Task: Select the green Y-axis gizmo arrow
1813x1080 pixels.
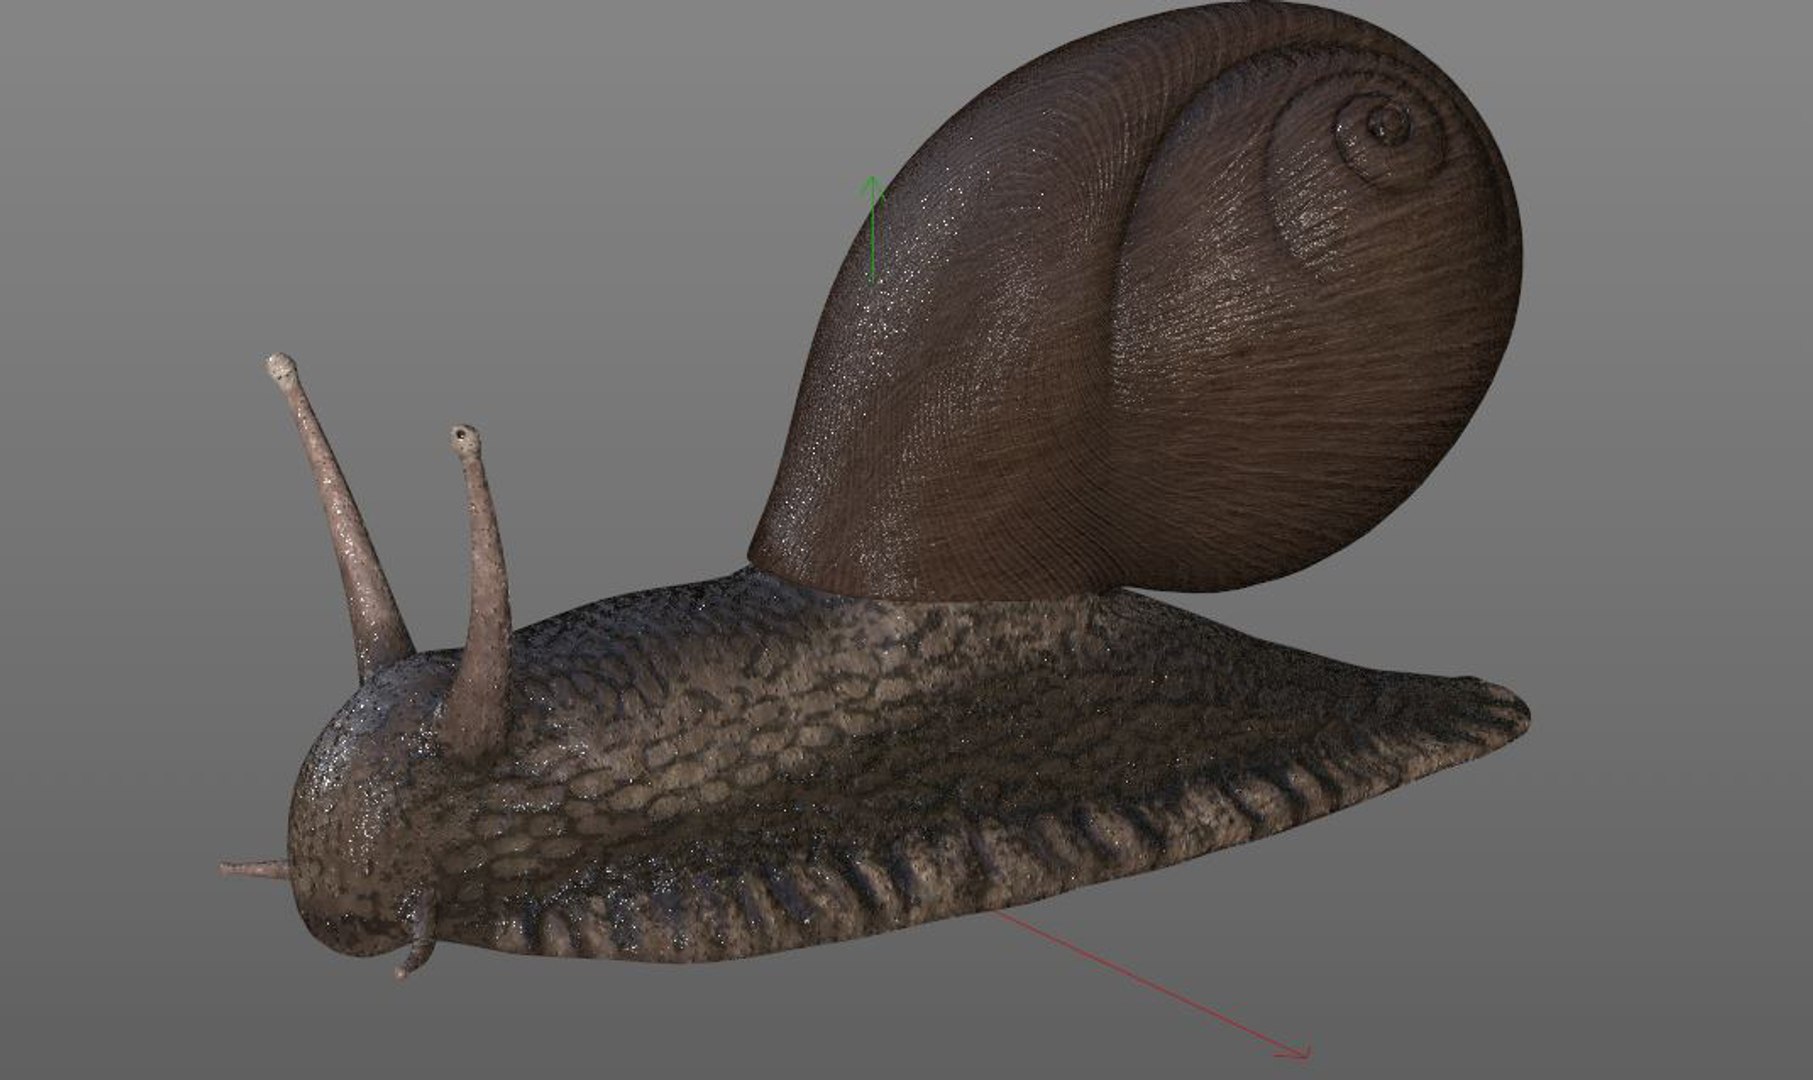Action: click(x=872, y=229)
